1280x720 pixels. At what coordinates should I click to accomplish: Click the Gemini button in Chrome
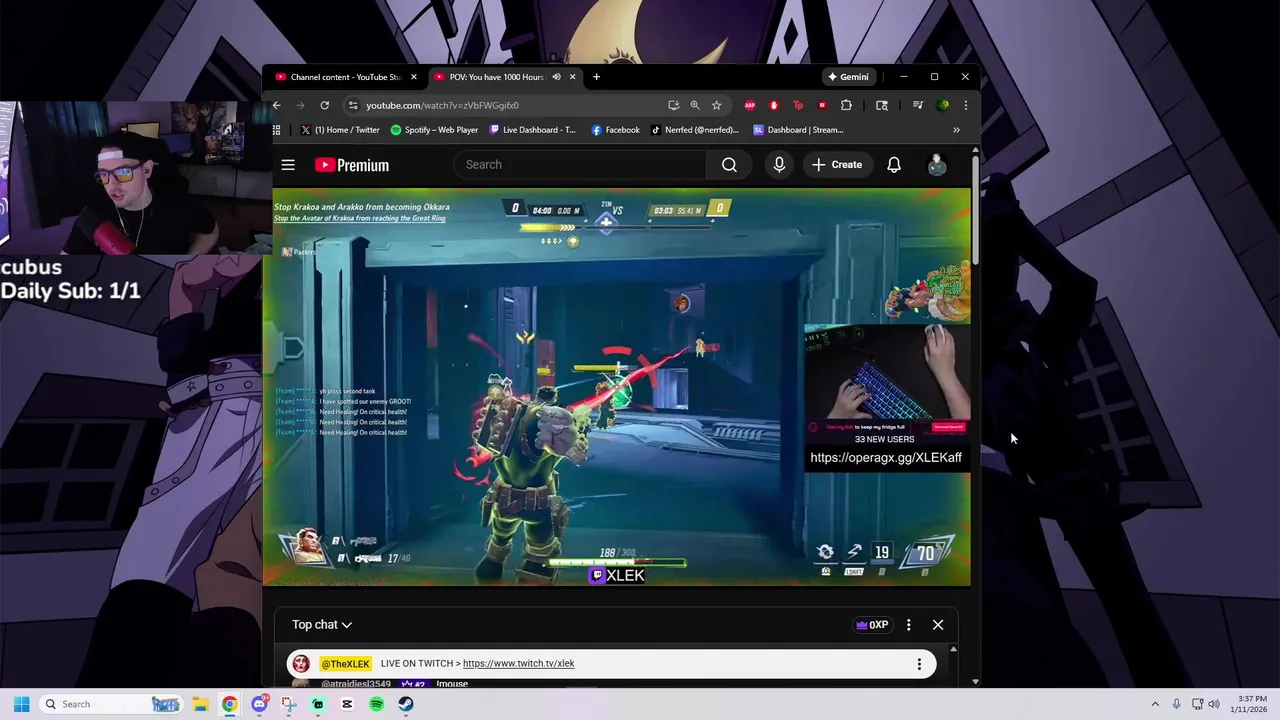[848, 77]
